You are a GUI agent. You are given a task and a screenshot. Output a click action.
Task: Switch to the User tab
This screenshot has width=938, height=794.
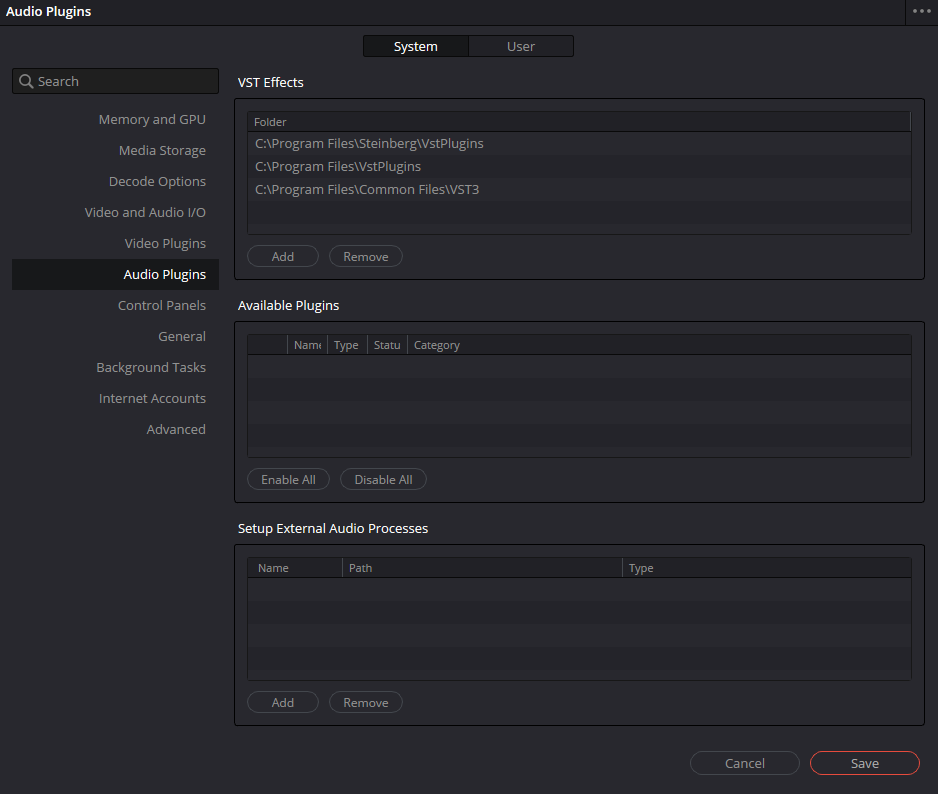520,46
